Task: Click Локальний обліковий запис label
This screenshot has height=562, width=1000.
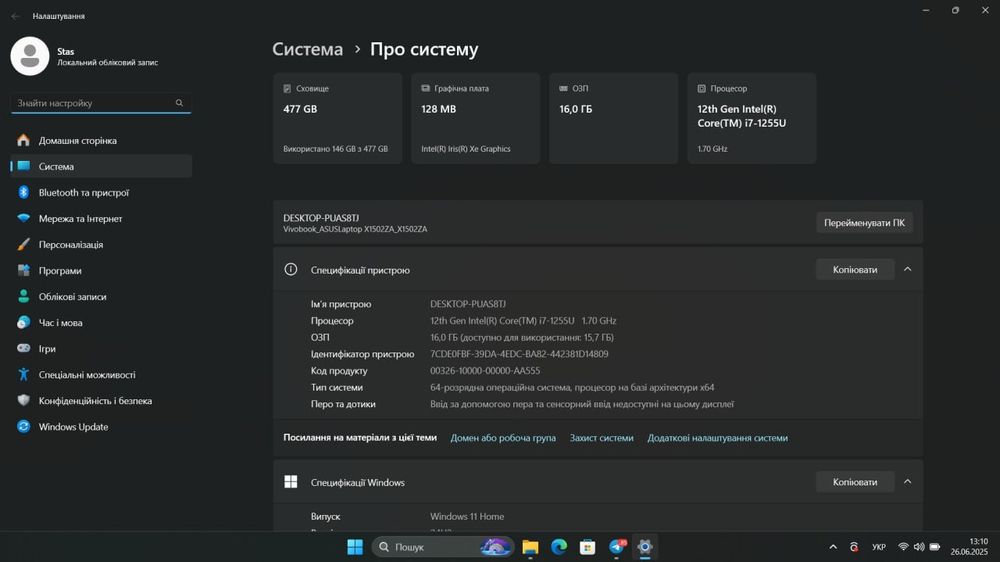Action: coord(108,63)
